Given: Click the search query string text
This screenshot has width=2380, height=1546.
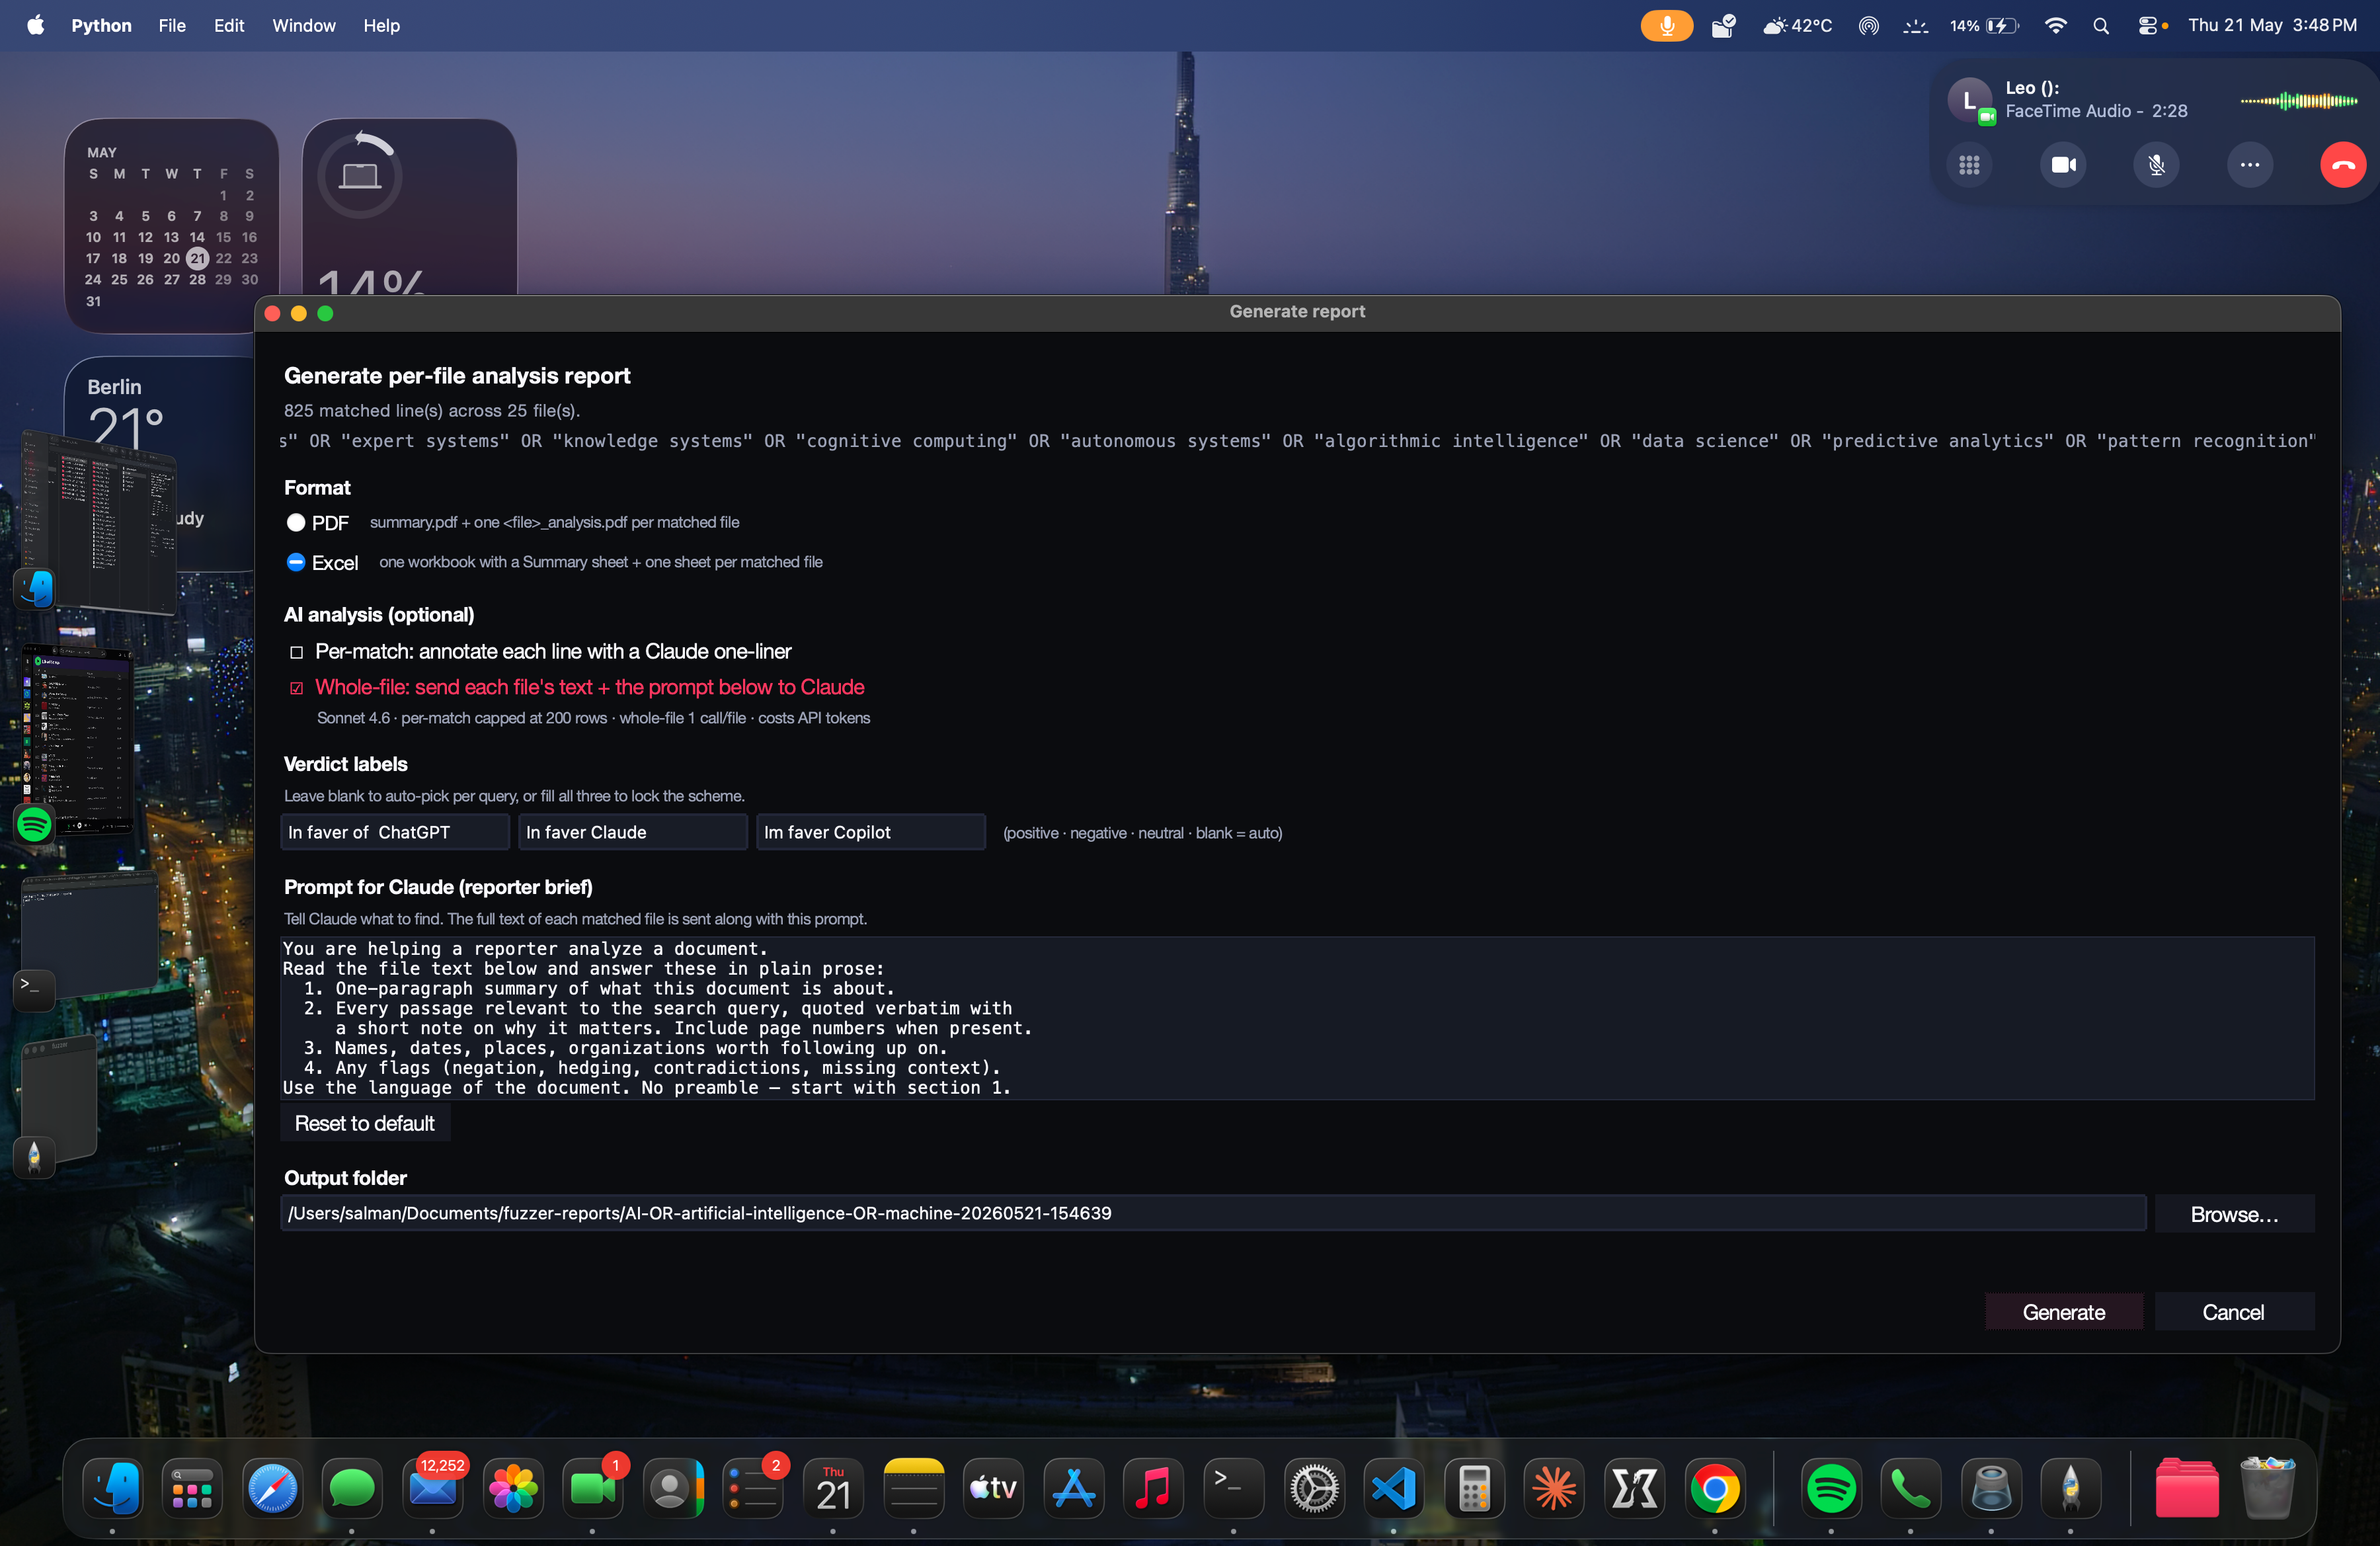Looking at the screenshot, I should click(1297, 441).
